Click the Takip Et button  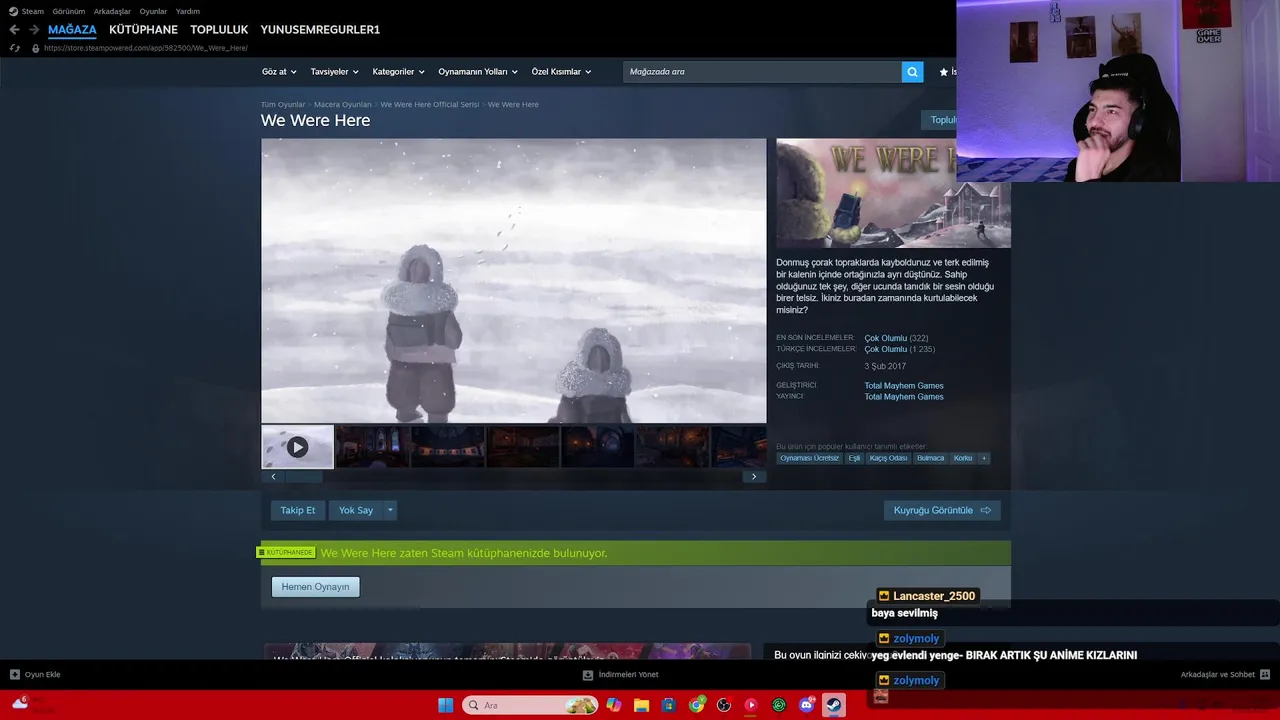(x=297, y=510)
